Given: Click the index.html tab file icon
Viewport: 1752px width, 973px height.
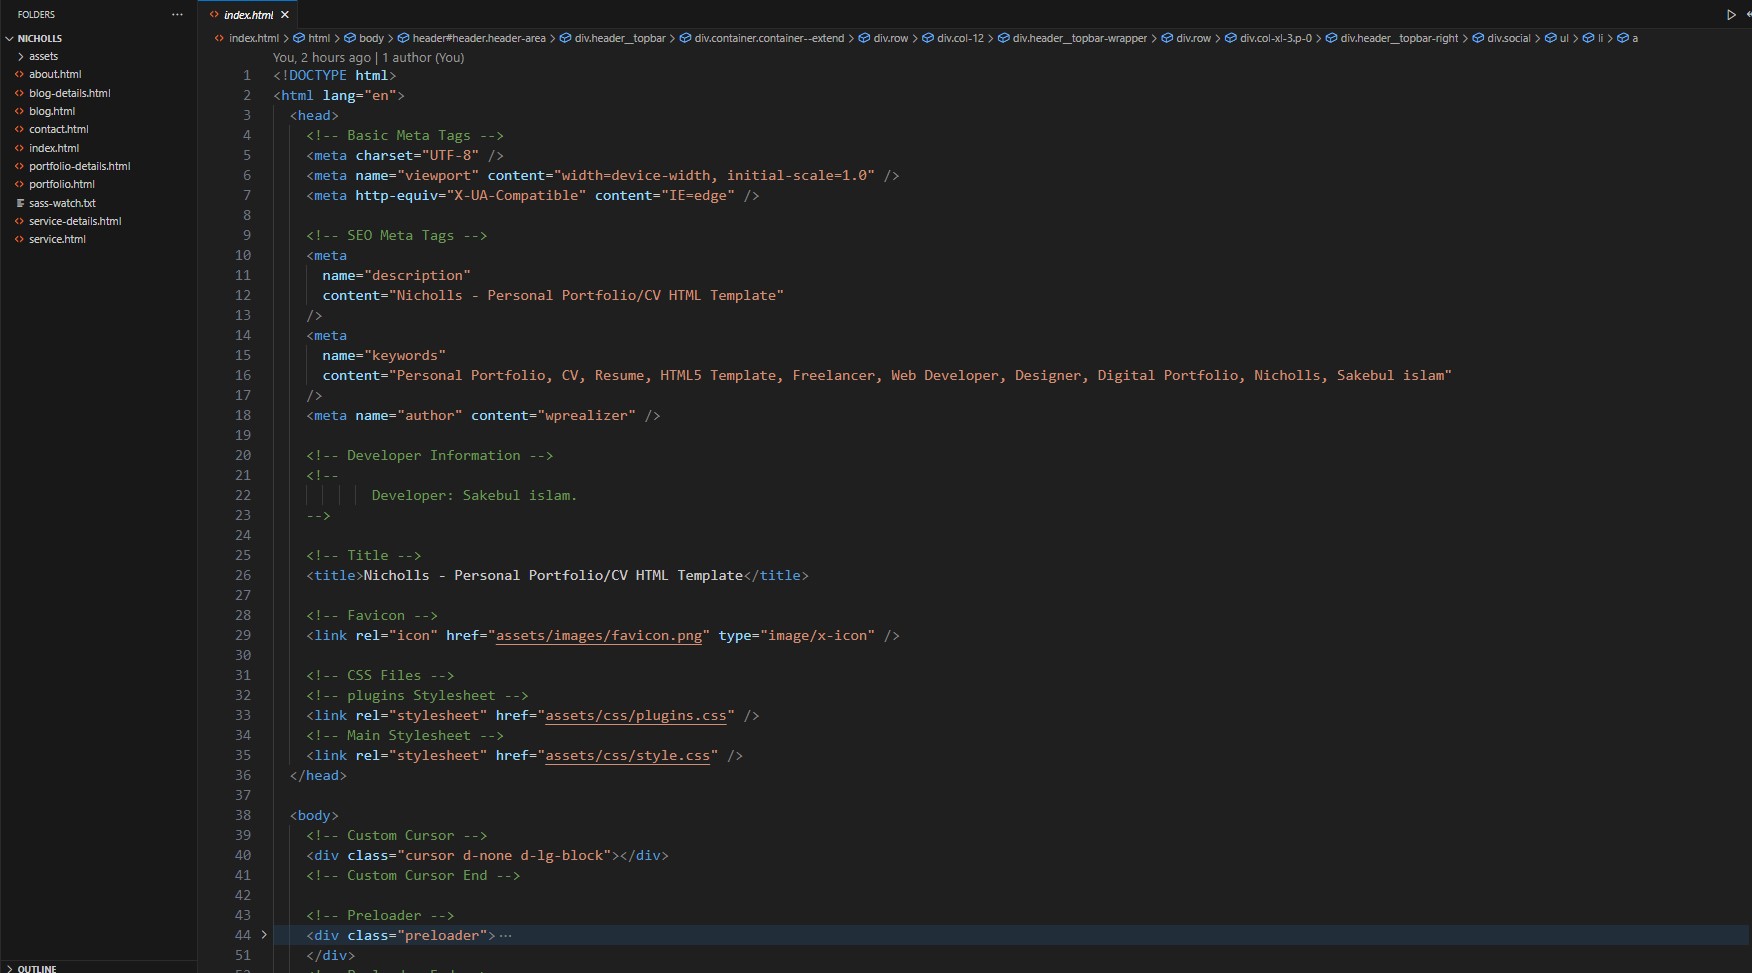Looking at the screenshot, I should click(x=214, y=15).
